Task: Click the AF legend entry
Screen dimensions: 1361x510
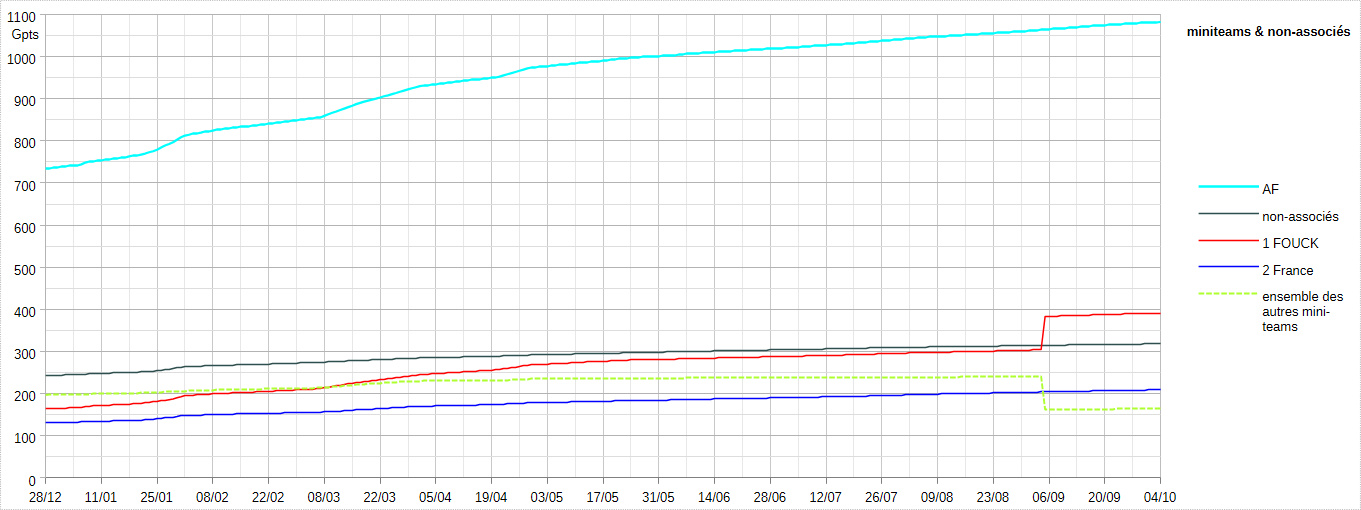Action: (1271, 188)
